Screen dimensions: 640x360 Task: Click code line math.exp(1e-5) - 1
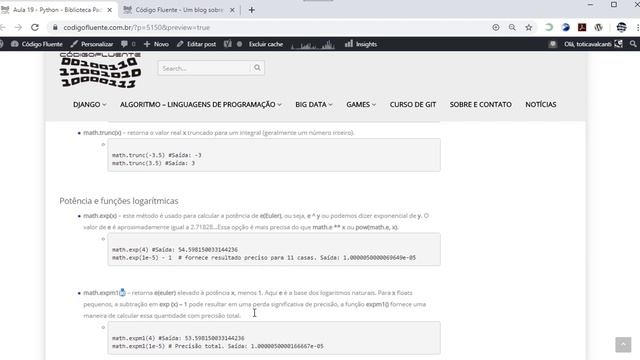(x=264, y=258)
